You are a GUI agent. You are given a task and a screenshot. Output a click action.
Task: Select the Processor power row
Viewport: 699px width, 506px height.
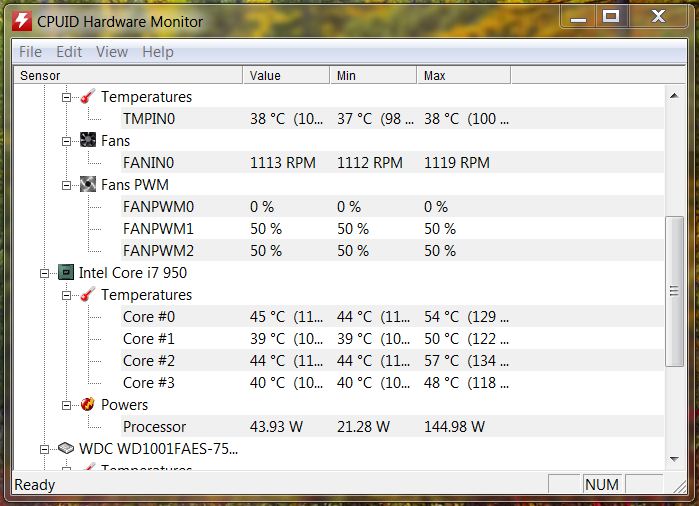(x=392, y=427)
